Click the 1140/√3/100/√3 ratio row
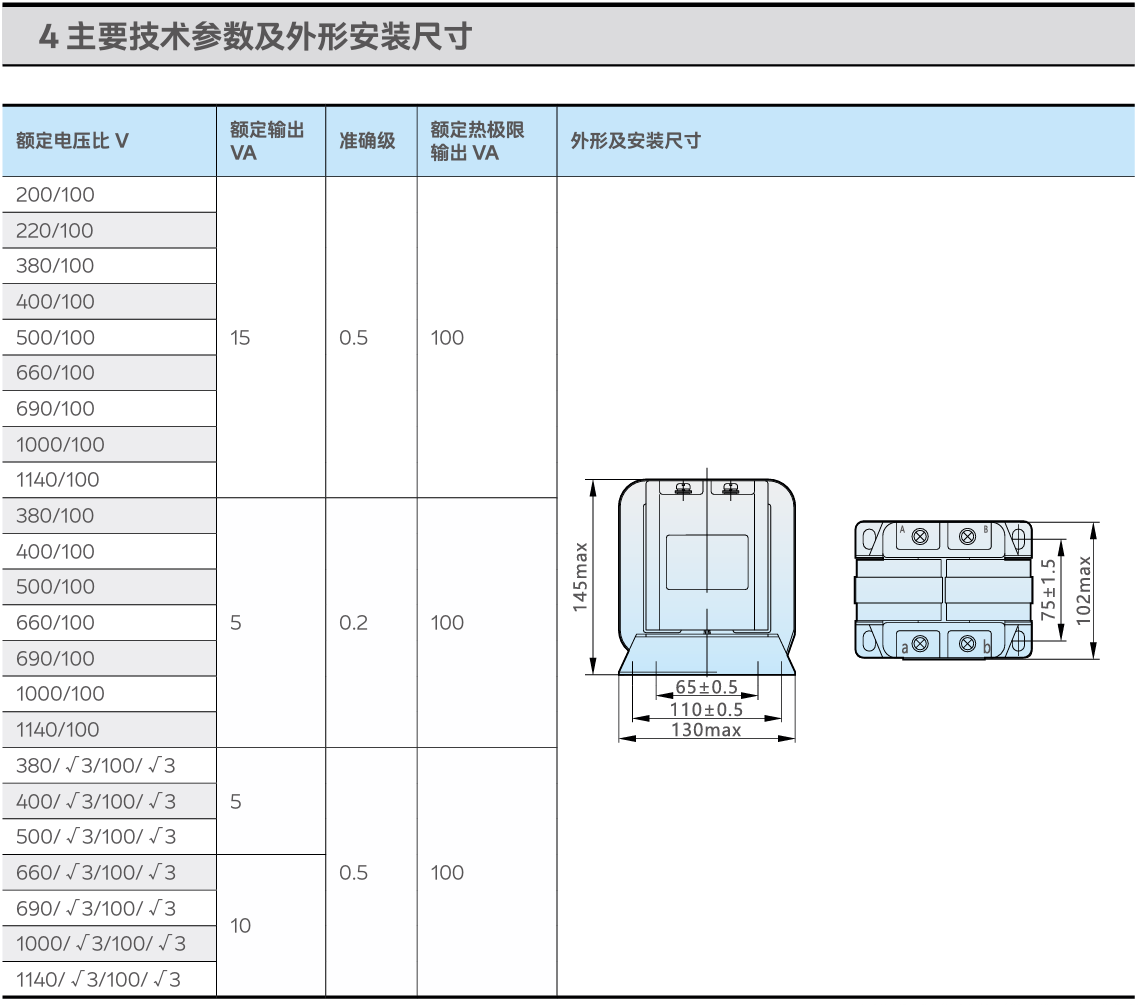The image size is (1143, 1005). (x=109, y=979)
